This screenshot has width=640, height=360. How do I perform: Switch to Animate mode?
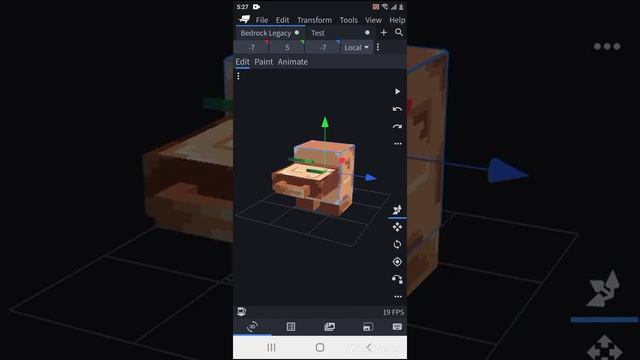(x=293, y=62)
